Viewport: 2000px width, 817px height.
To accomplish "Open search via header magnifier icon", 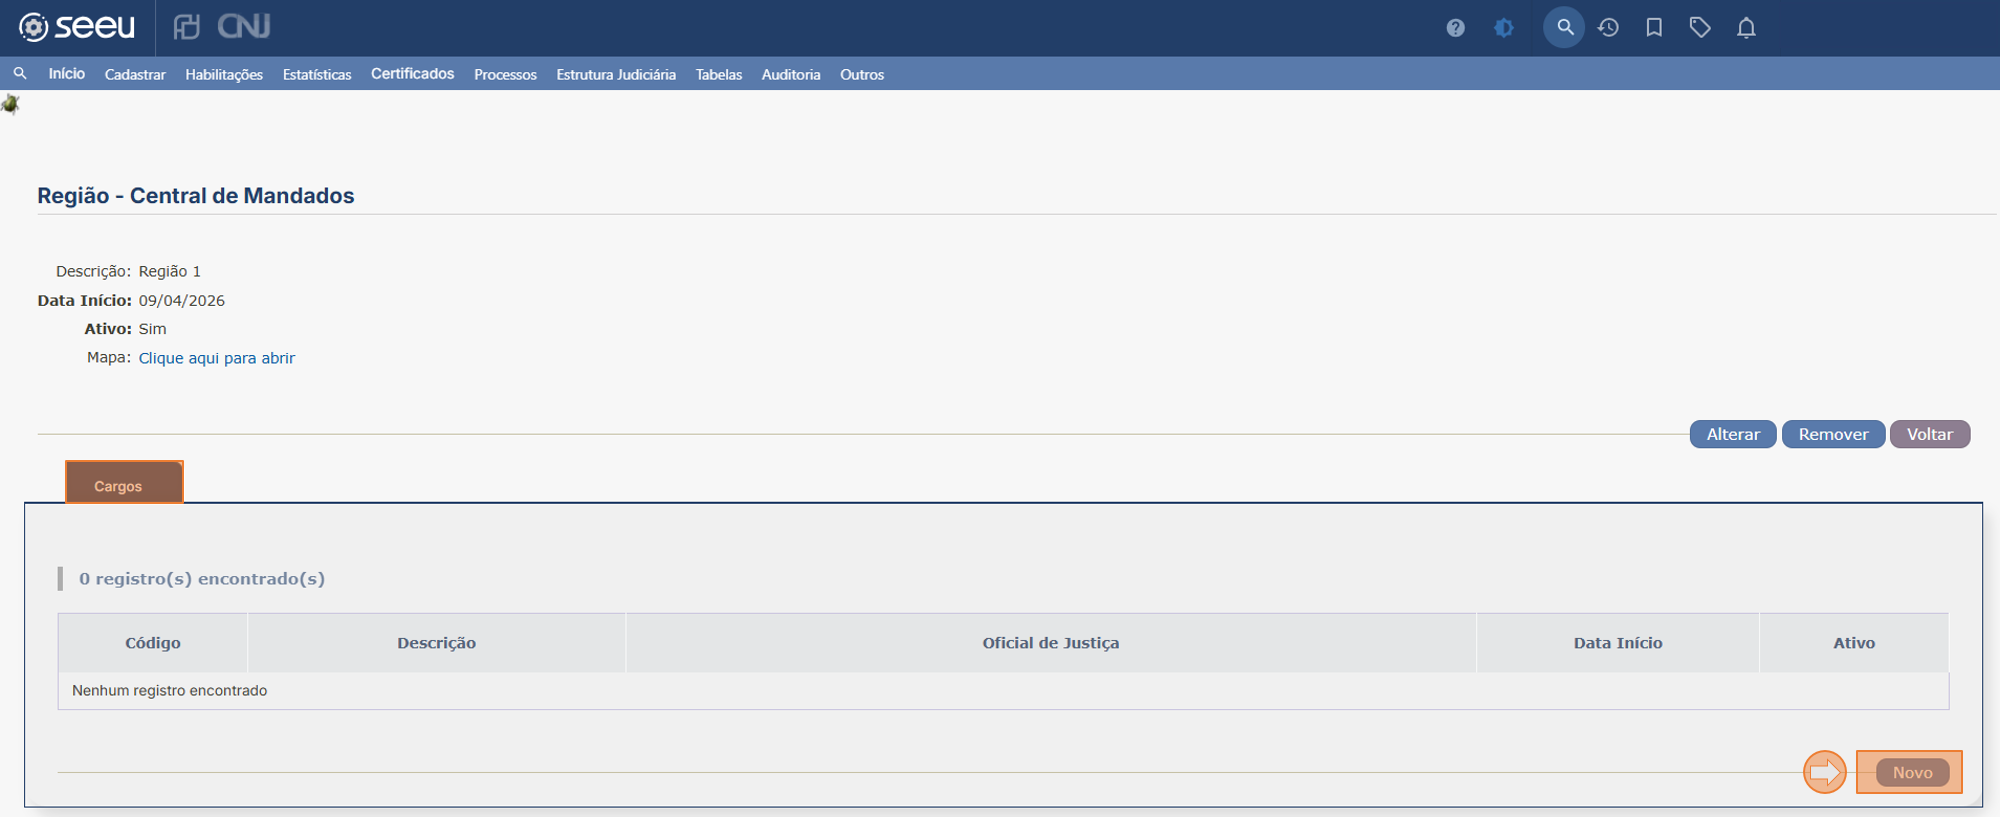I will (1564, 27).
